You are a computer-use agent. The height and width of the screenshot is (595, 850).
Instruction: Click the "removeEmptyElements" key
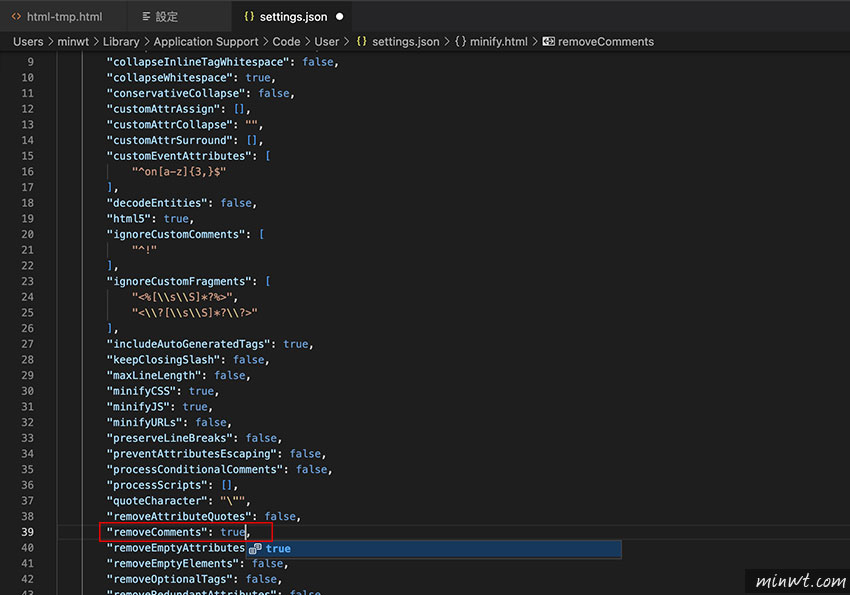173,564
